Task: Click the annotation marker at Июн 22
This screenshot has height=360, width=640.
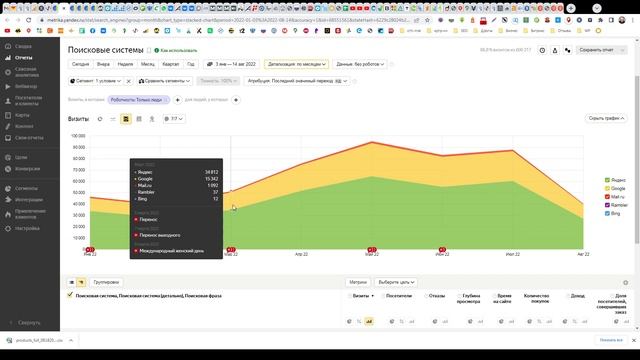Action: coord(442,249)
